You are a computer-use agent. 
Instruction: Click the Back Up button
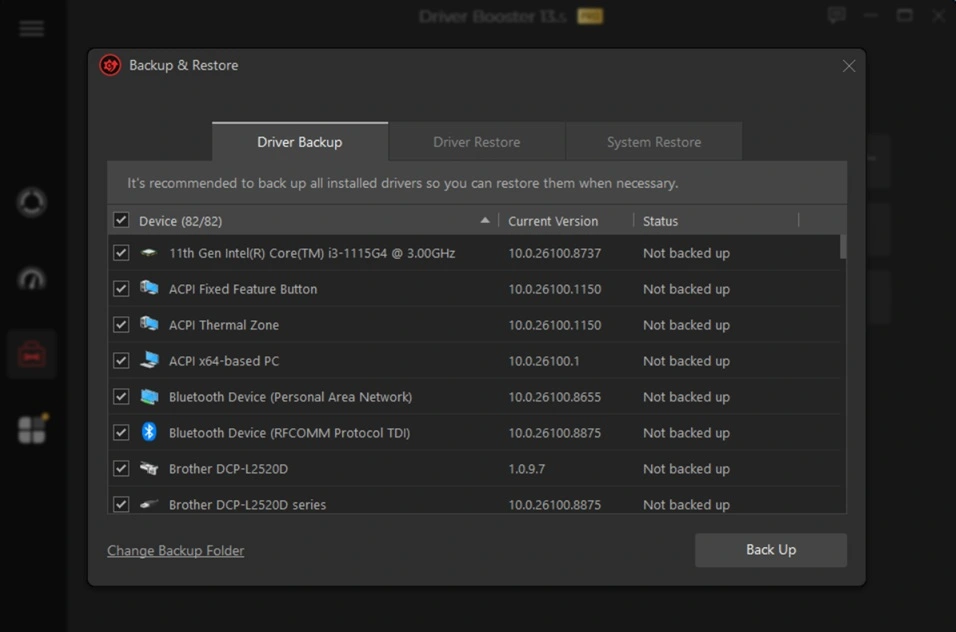pos(771,550)
